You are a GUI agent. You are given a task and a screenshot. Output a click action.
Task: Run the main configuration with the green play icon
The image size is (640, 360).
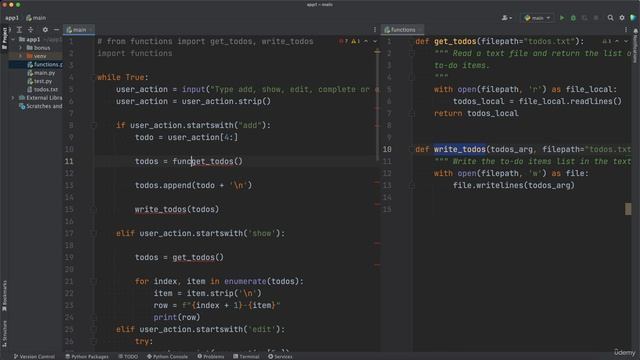(562, 18)
